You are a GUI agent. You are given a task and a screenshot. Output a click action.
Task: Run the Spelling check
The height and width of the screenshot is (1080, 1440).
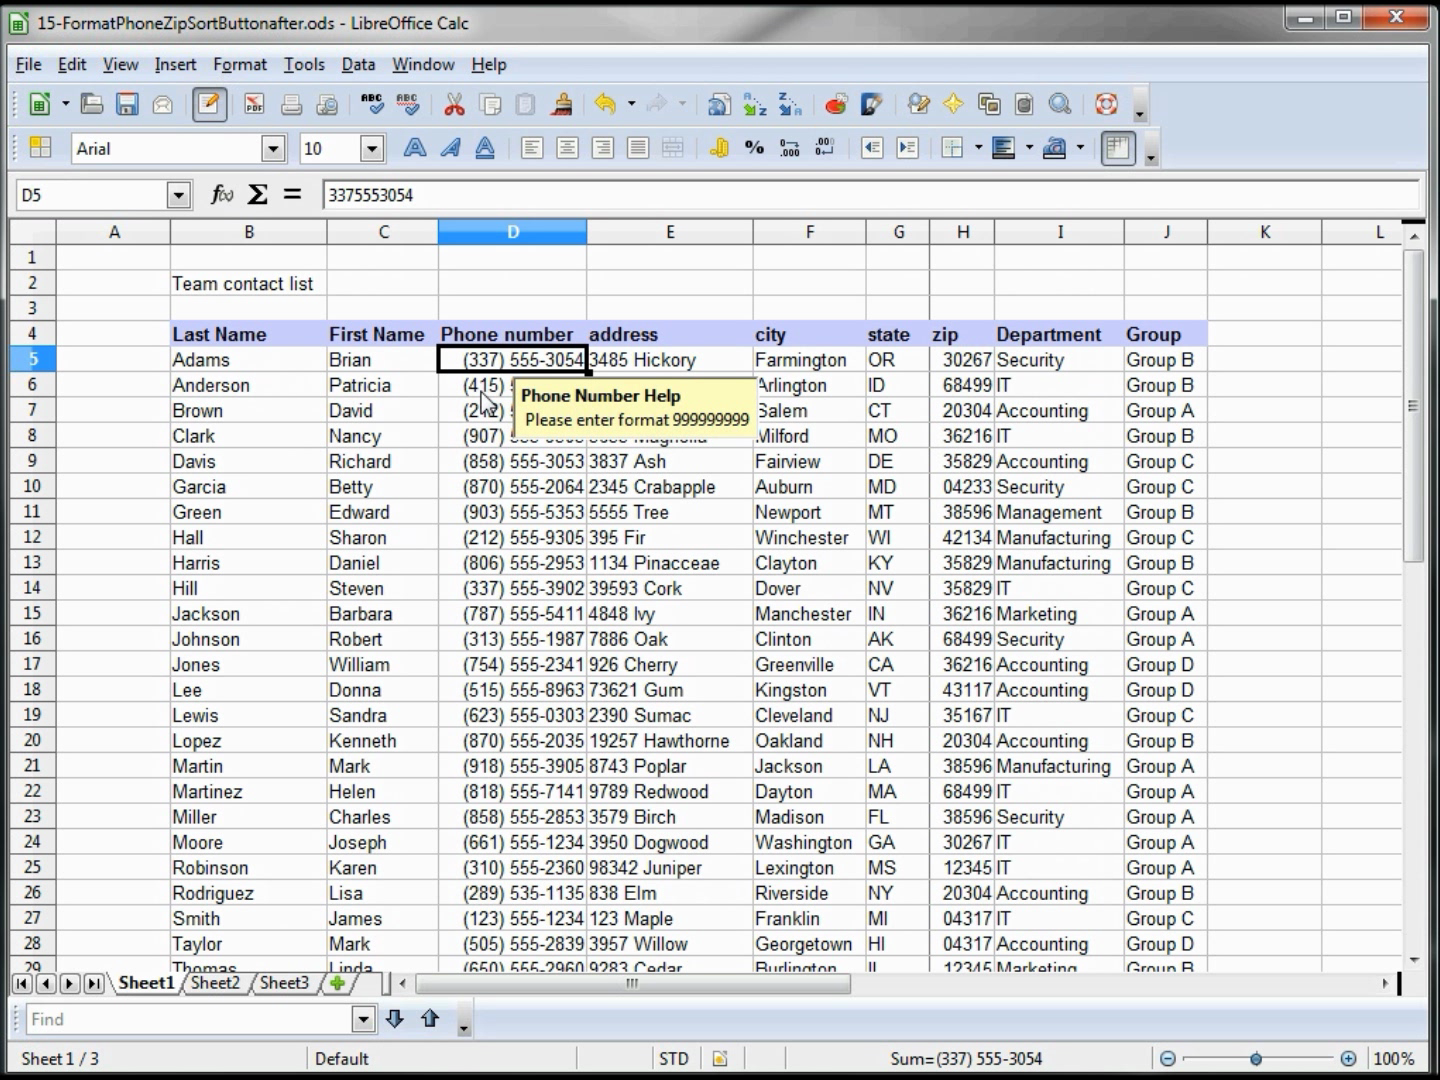click(x=372, y=104)
